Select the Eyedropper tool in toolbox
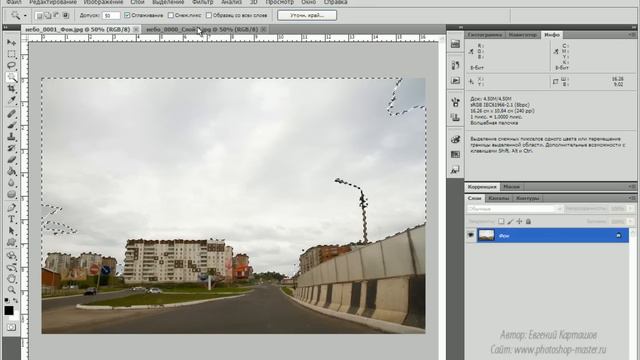This screenshot has height=360, width=640. coord(11,100)
